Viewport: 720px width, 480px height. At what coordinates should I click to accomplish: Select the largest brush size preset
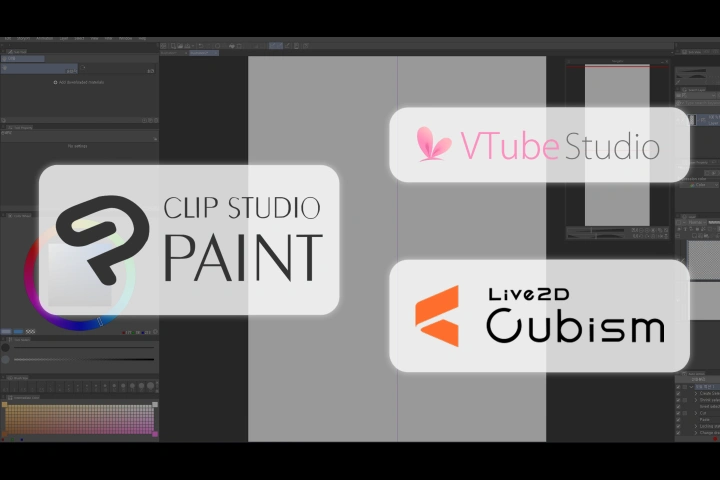pos(151,386)
